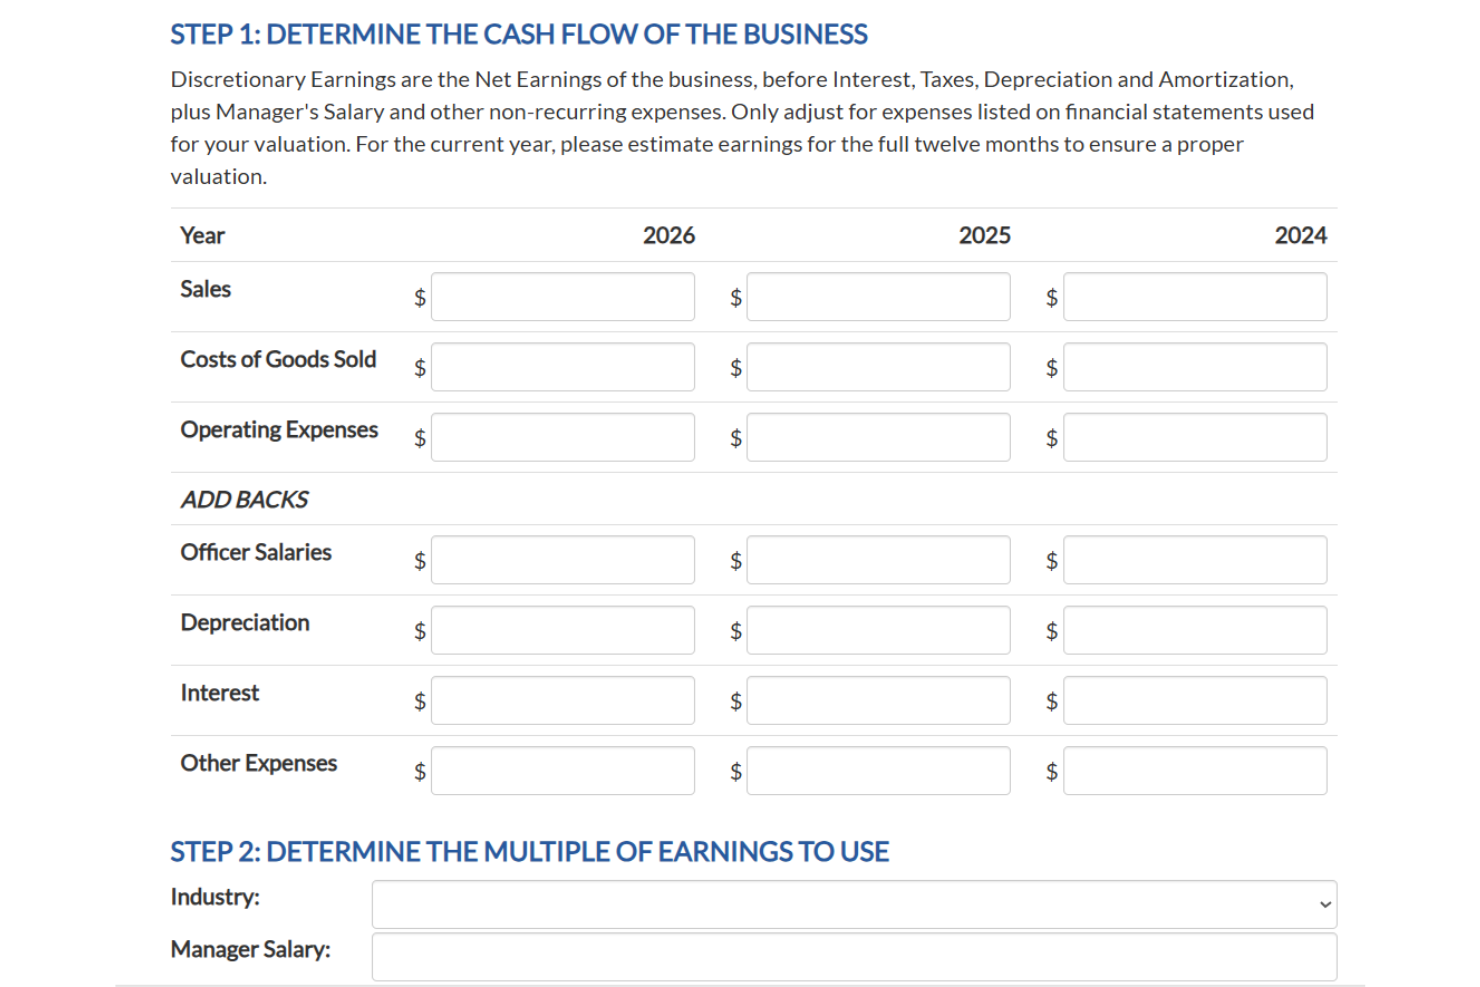Select the 2024 Interest input field
1480x987 pixels.
1194,700
